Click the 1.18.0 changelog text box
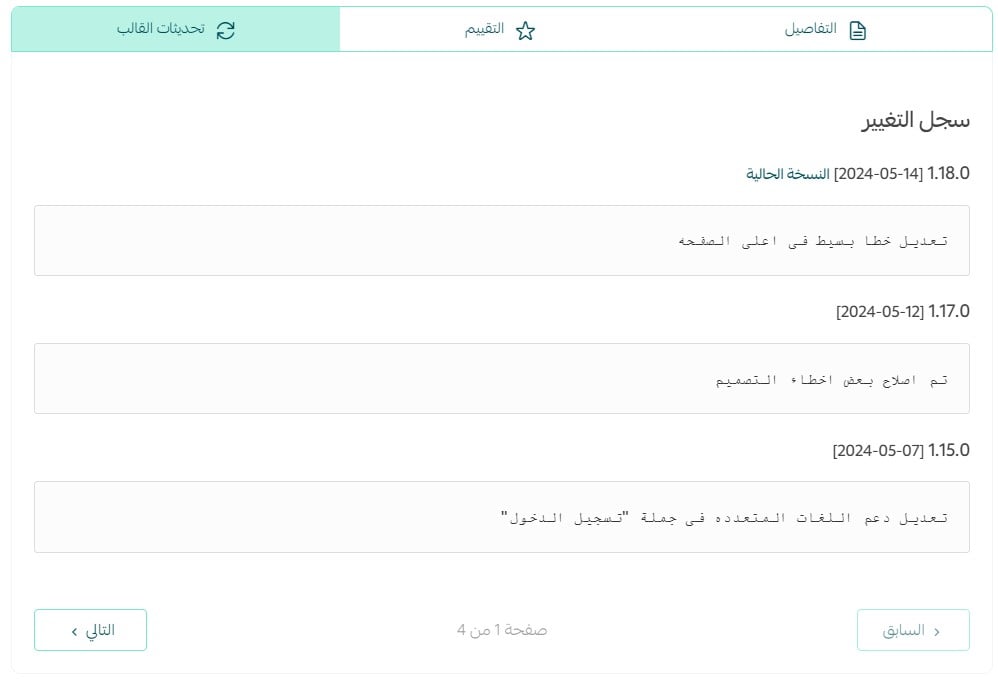Image resolution: width=998 pixels, height=680 pixels. tap(501, 240)
